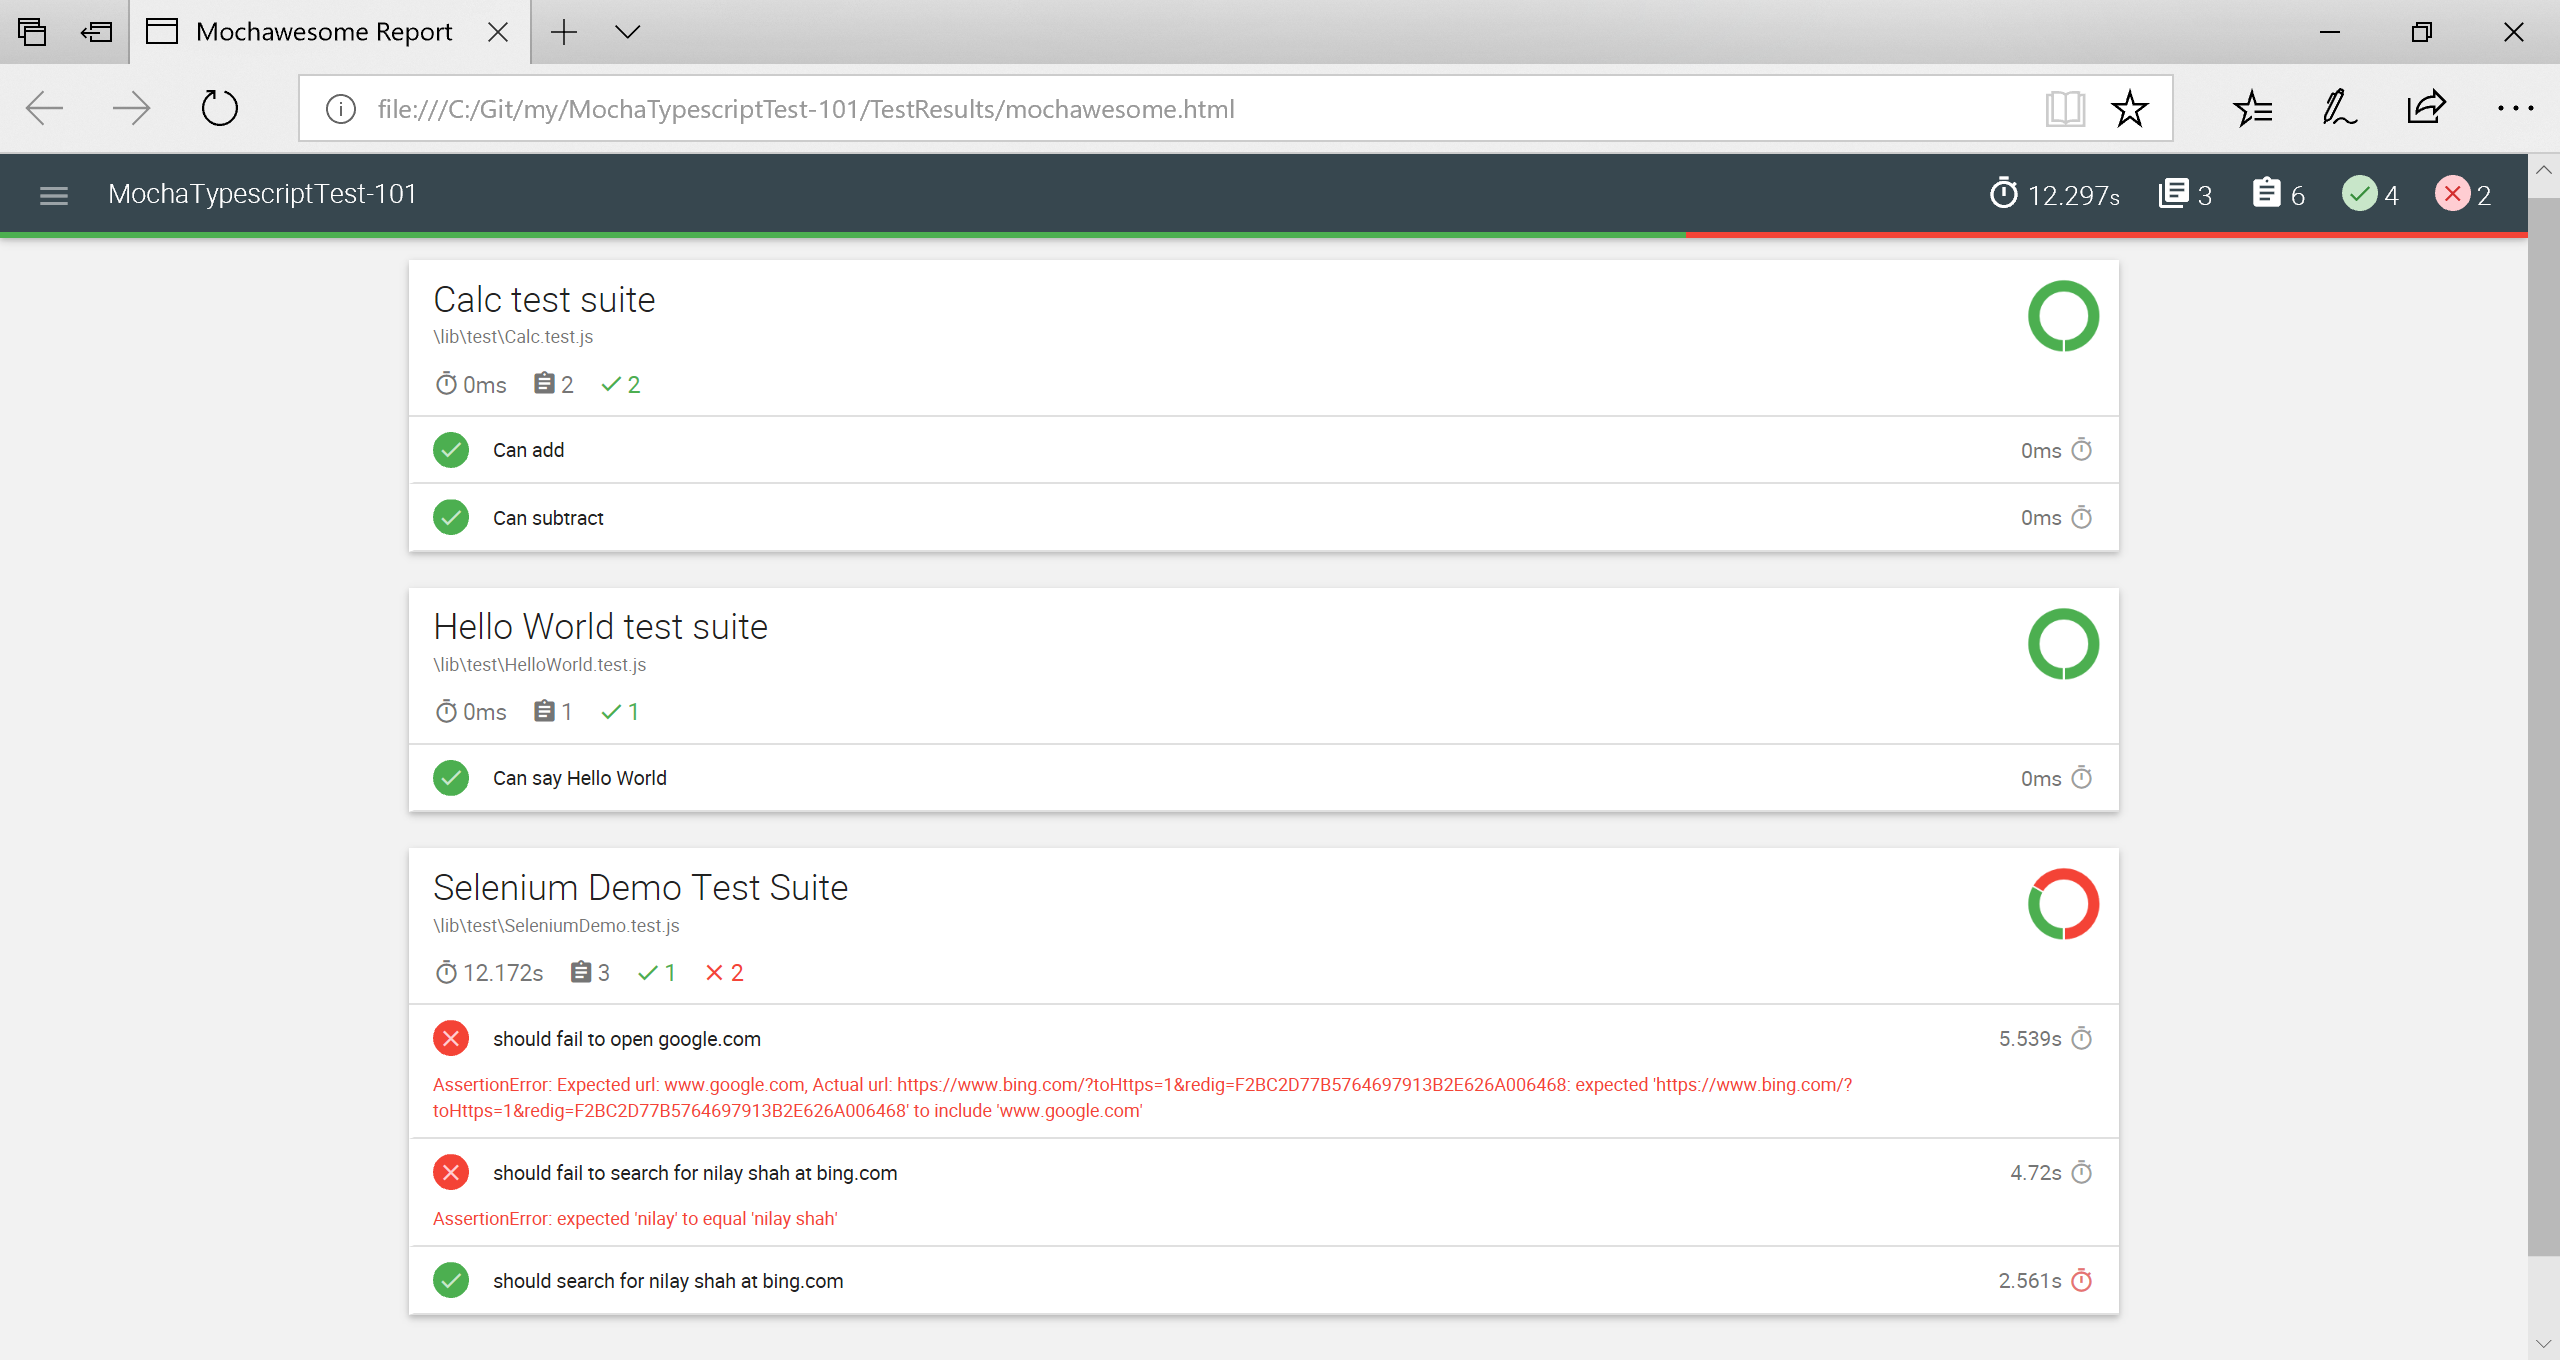Expand should fail to open google.com test

click(1263, 1071)
